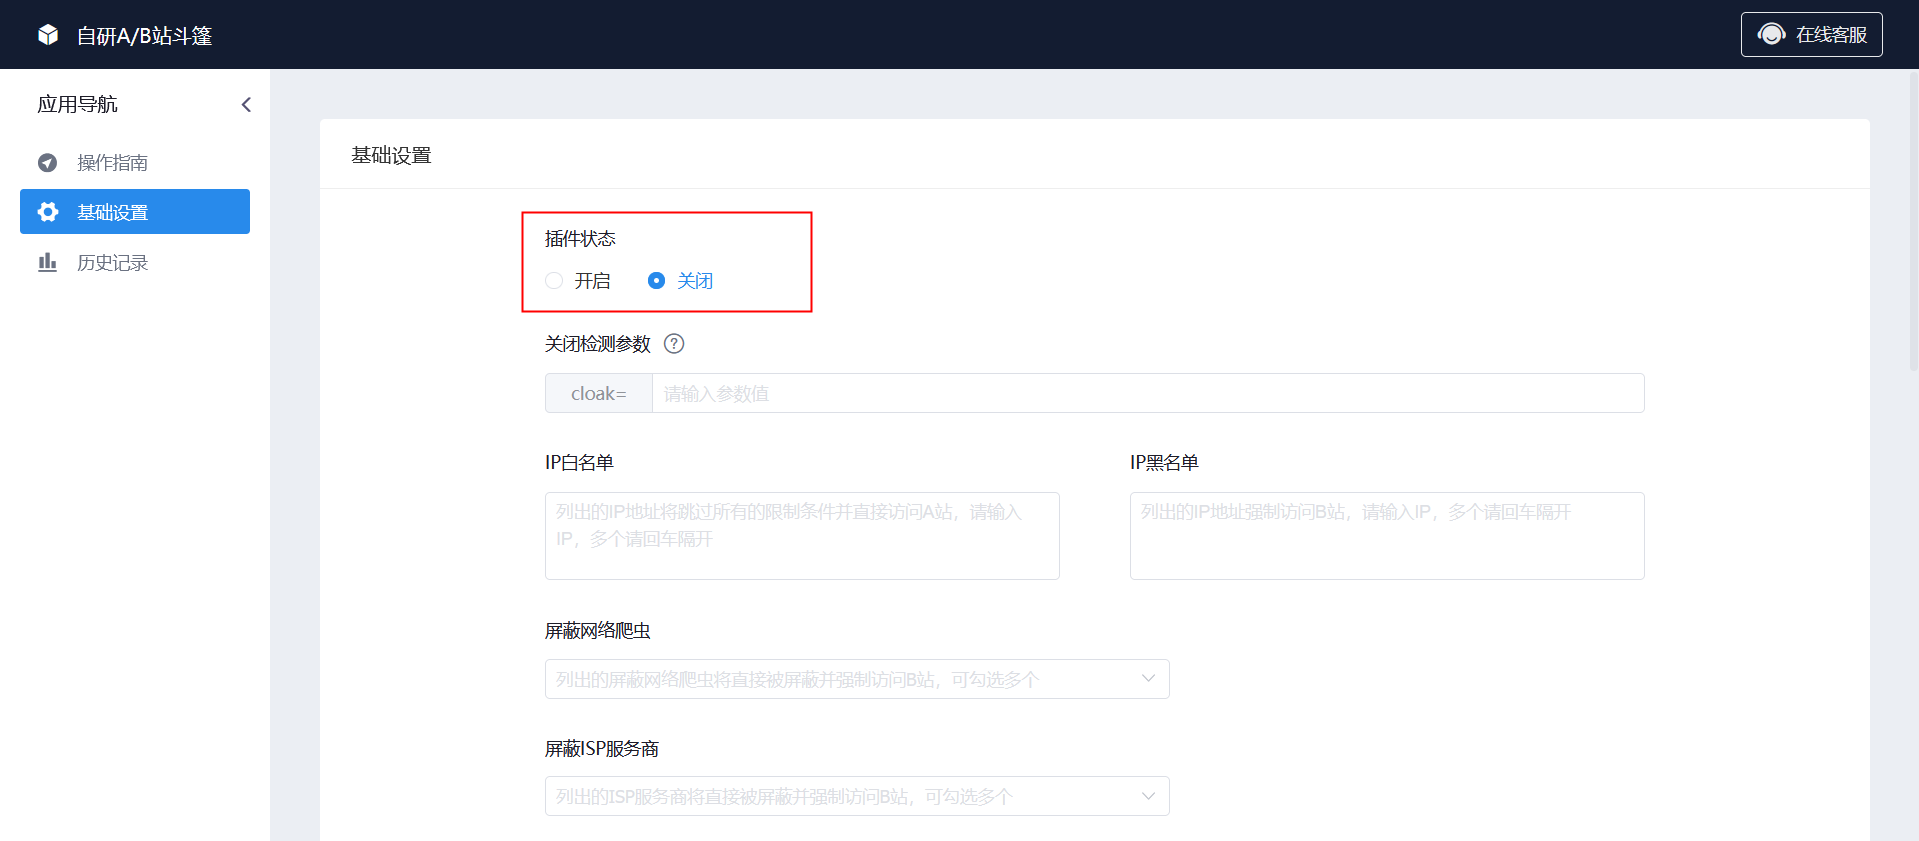The width and height of the screenshot is (1919, 841).
Task: Click into cloak parameter value input
Action: (1148, 393)
